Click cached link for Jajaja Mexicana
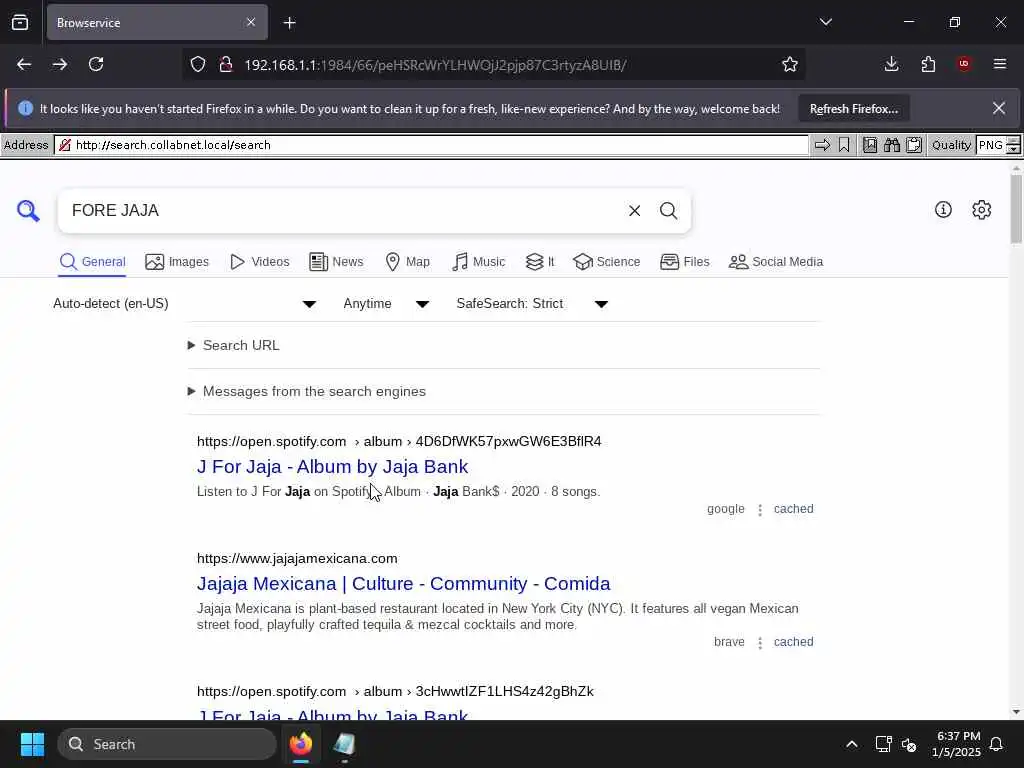The image size is (1024, 768). click(x=793, y=642)
